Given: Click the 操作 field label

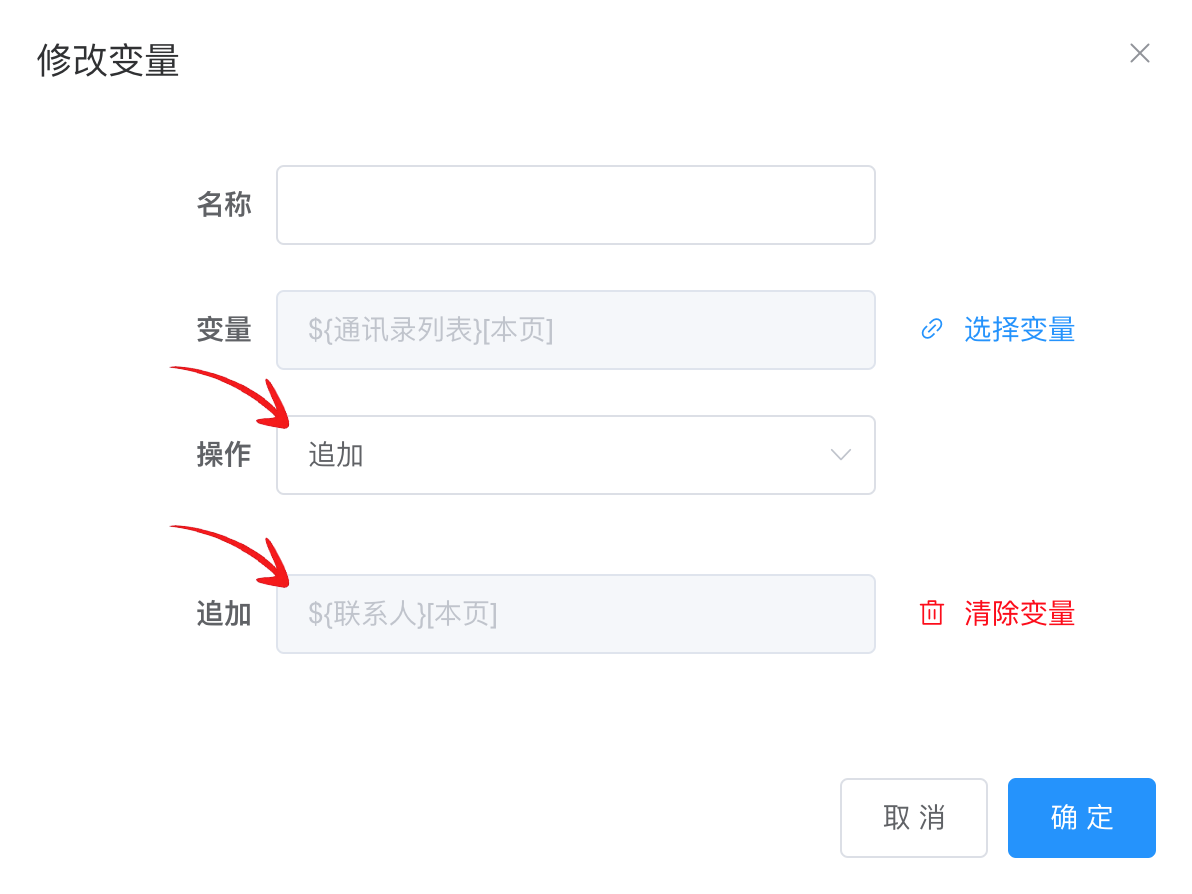Looking at the screenshot, I should tap(224, 454).
